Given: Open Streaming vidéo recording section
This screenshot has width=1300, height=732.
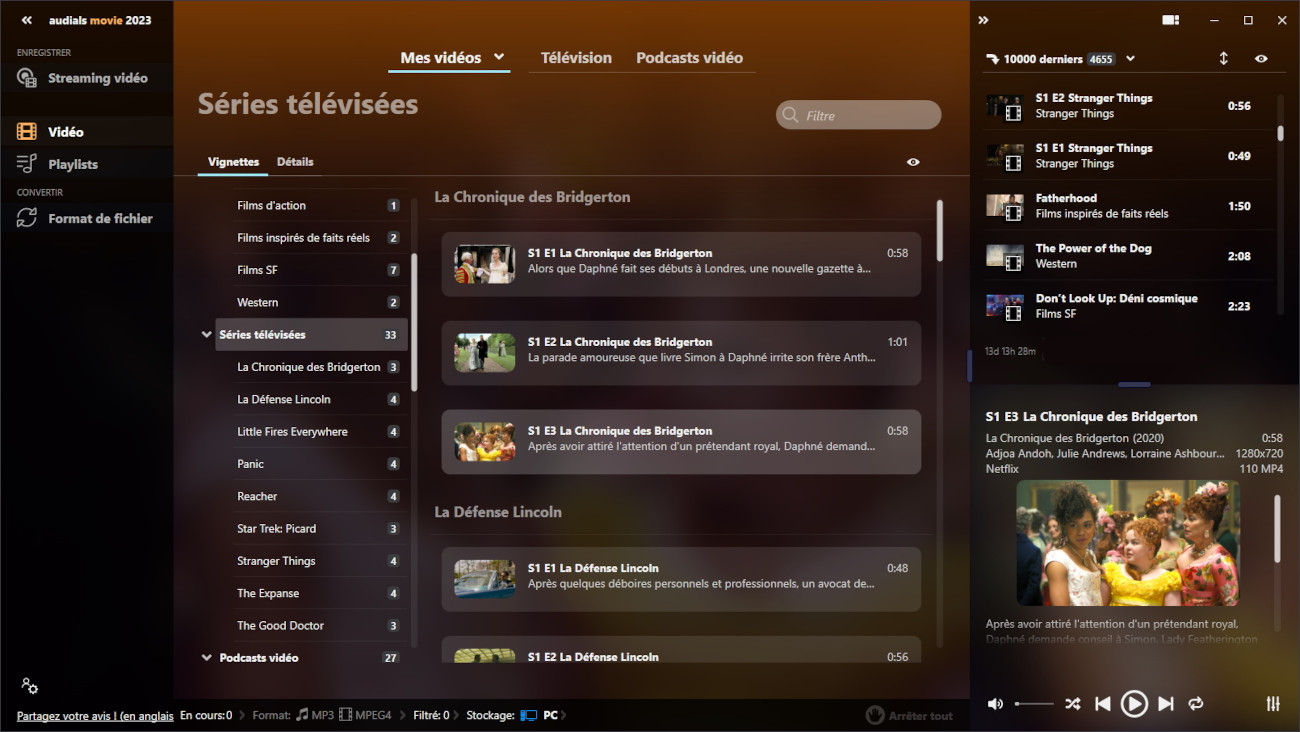Looking at the screenshot, I should pyautogui.click(x=86, y=78).
